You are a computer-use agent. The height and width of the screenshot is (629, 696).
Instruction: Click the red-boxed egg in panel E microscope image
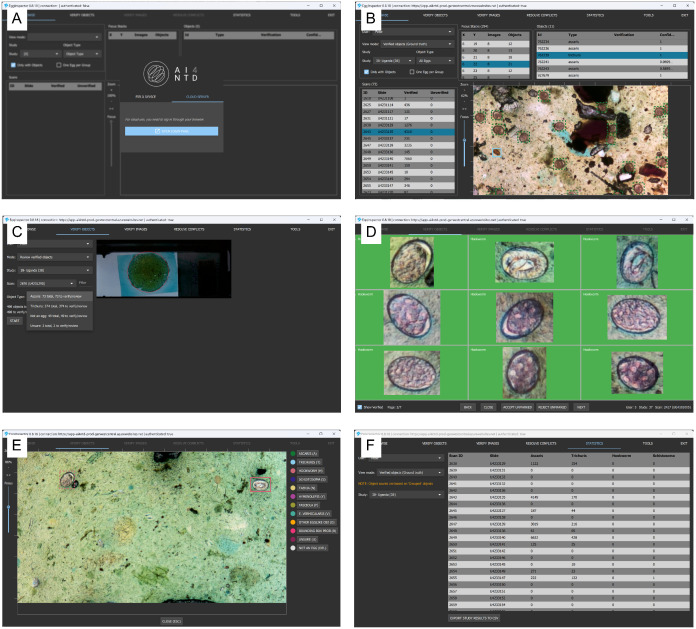pos(260,484)
